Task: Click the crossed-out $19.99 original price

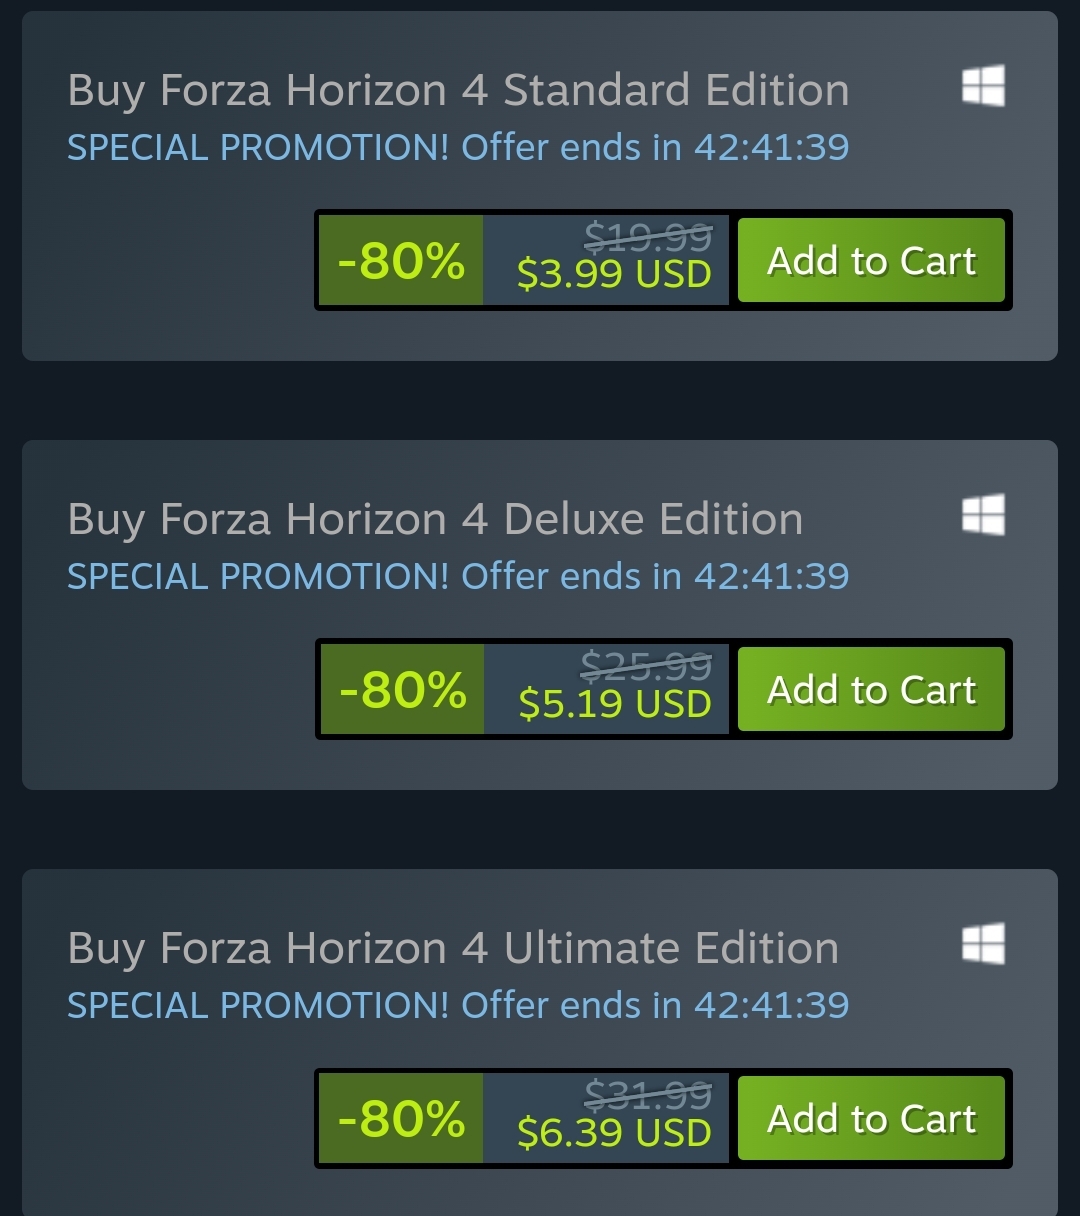Action: pos(648,238)
